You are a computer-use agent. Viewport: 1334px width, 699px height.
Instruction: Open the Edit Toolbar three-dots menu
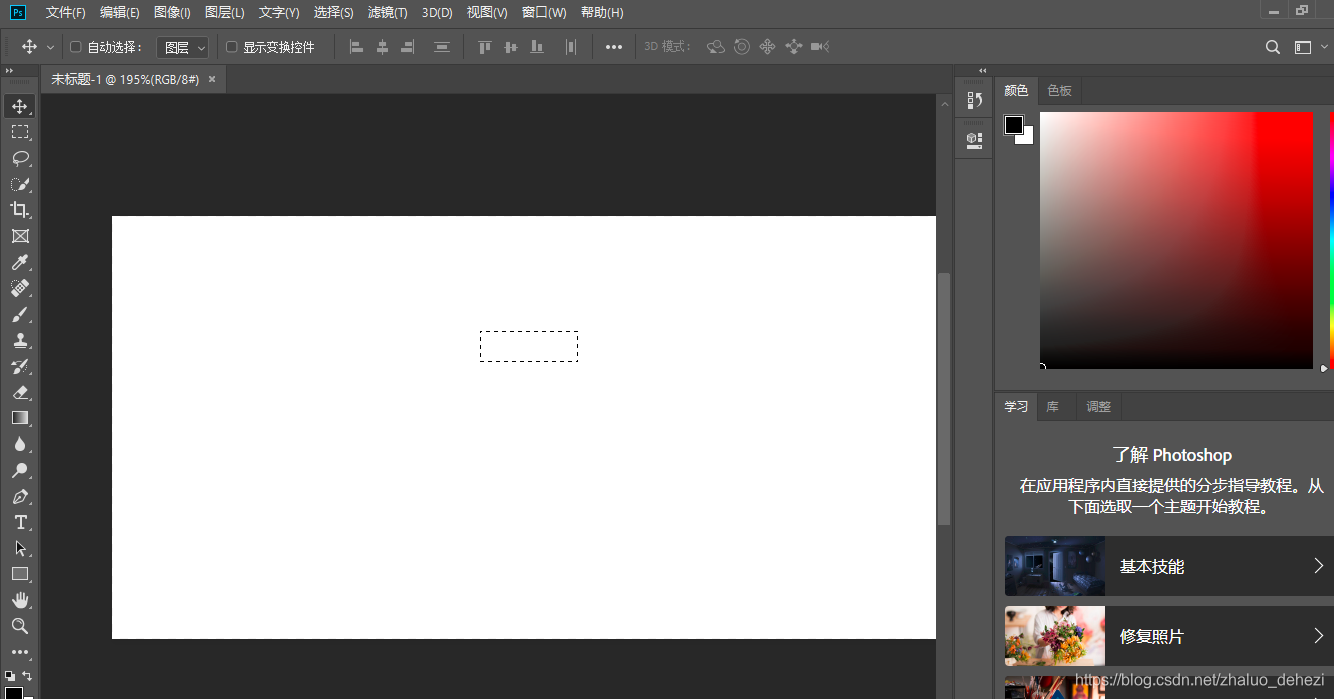[x=20, y=652]
